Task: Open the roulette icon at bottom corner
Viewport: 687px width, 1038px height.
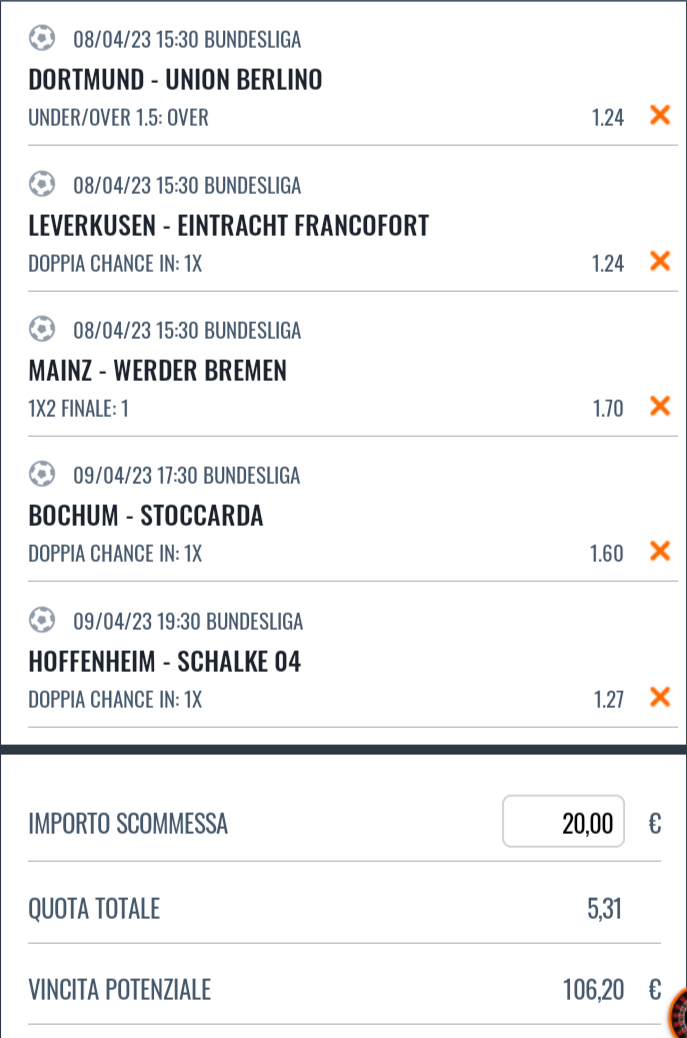Action: [678, 1012]
